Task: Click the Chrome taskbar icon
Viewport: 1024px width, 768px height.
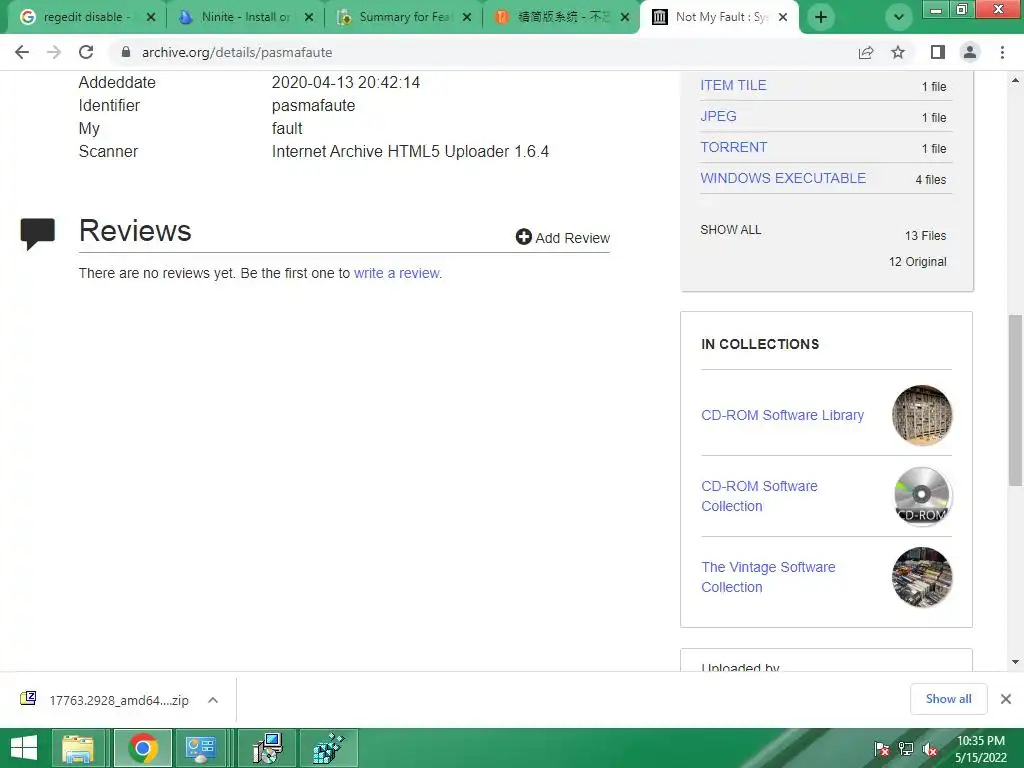Action: tap(142, 748)
